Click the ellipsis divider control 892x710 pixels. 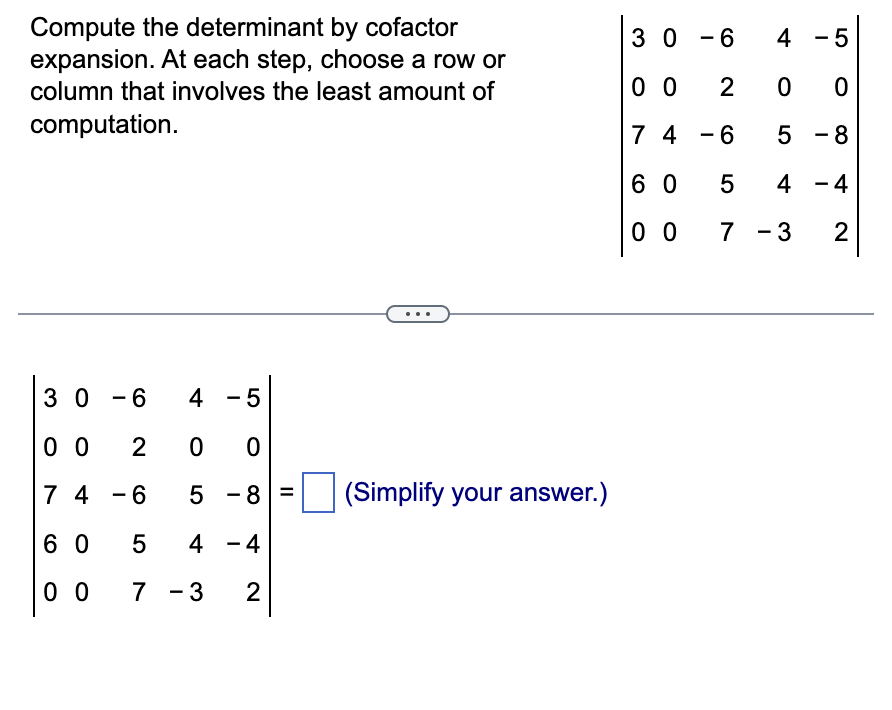coord(417,313)
